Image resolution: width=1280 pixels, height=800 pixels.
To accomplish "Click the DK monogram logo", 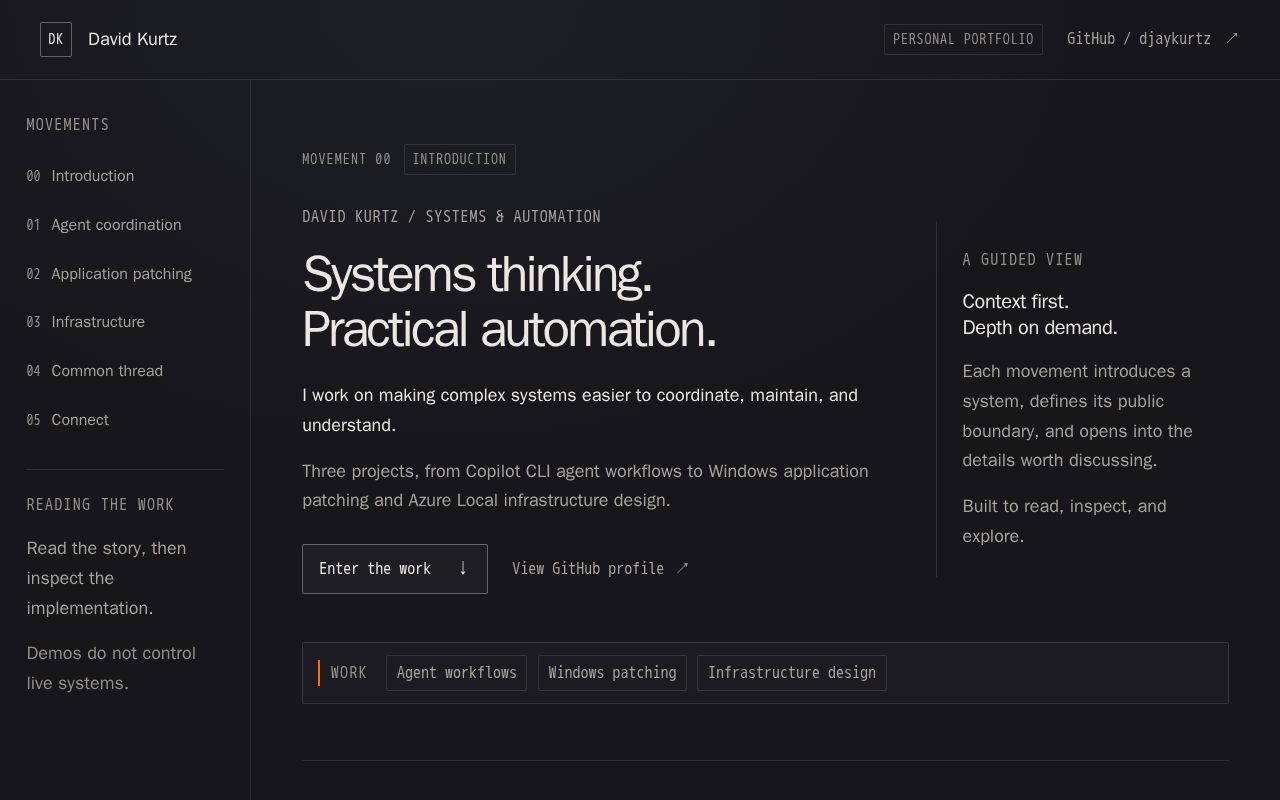I will click(x=56, y=40).
